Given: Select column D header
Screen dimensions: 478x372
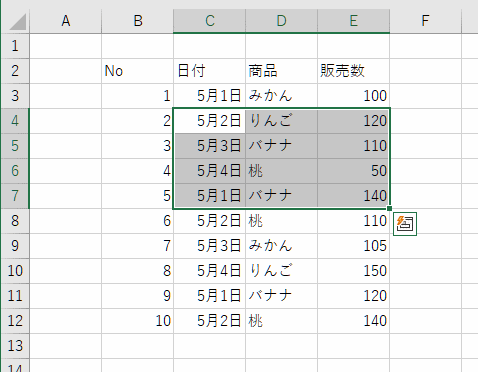Looking at the screenshot, I should pyautogui.click(x=281, y=21).
